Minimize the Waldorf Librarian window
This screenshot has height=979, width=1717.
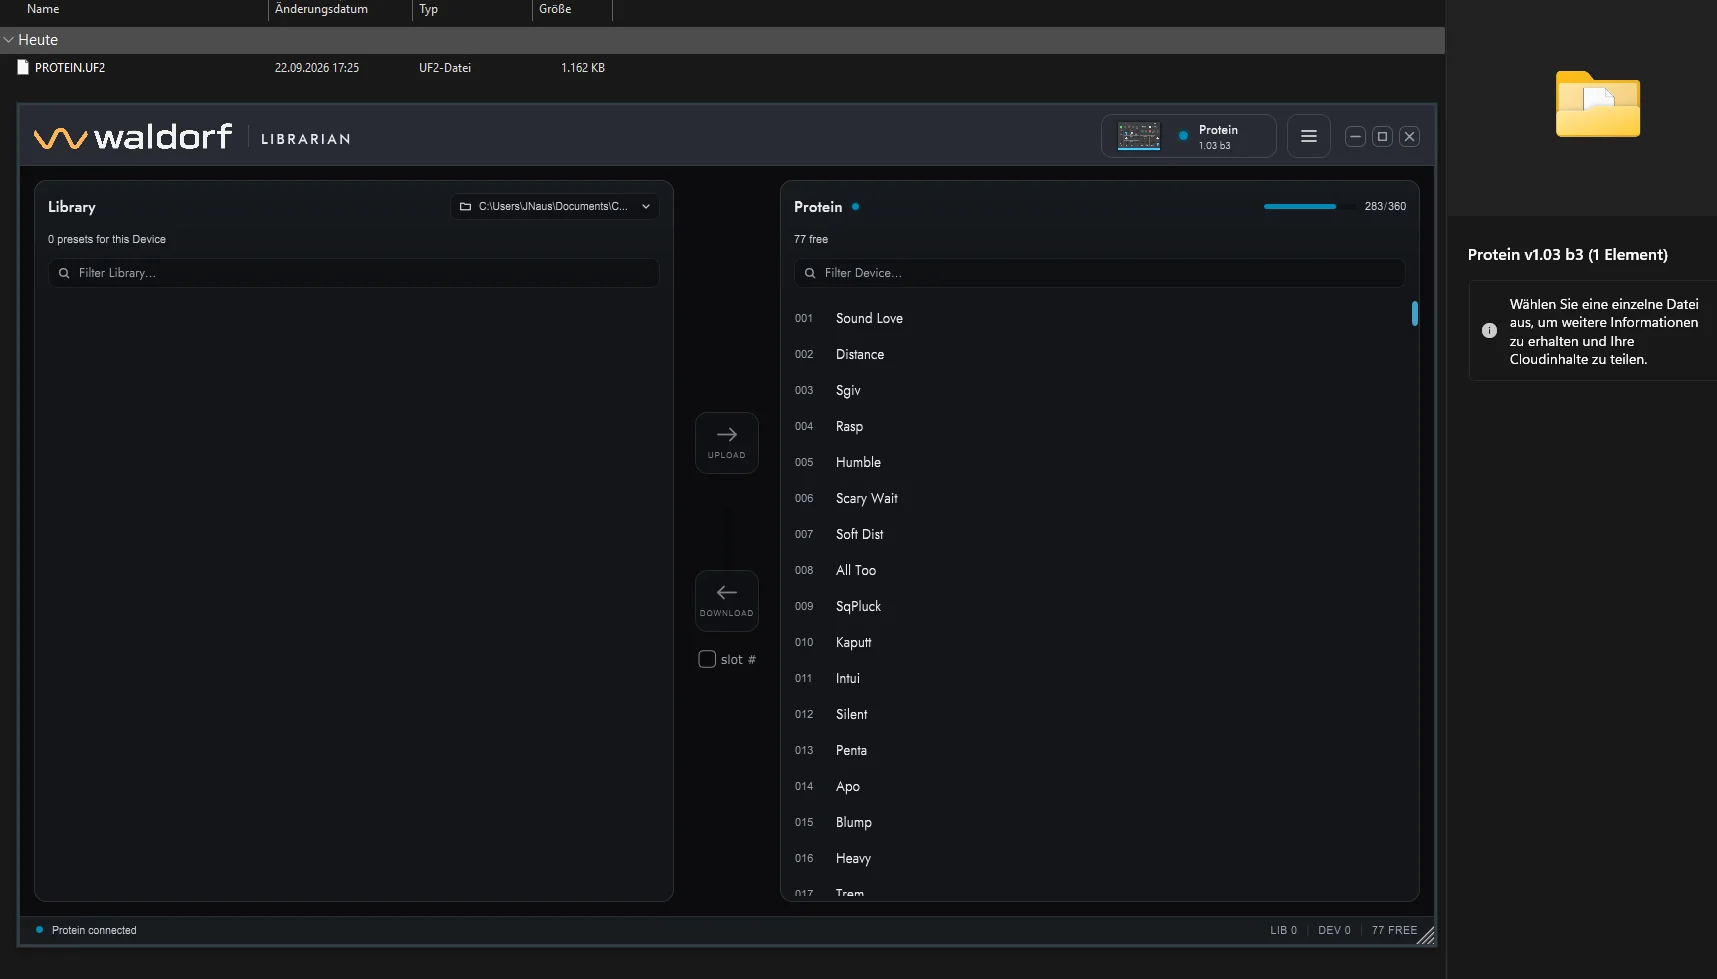click(x=1355, y=137)
